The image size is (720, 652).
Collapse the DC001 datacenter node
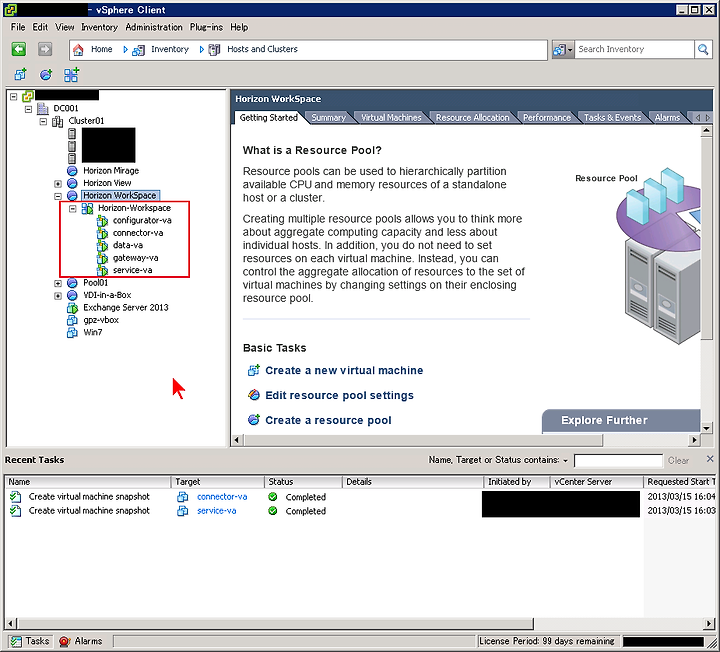click(28, 109)
